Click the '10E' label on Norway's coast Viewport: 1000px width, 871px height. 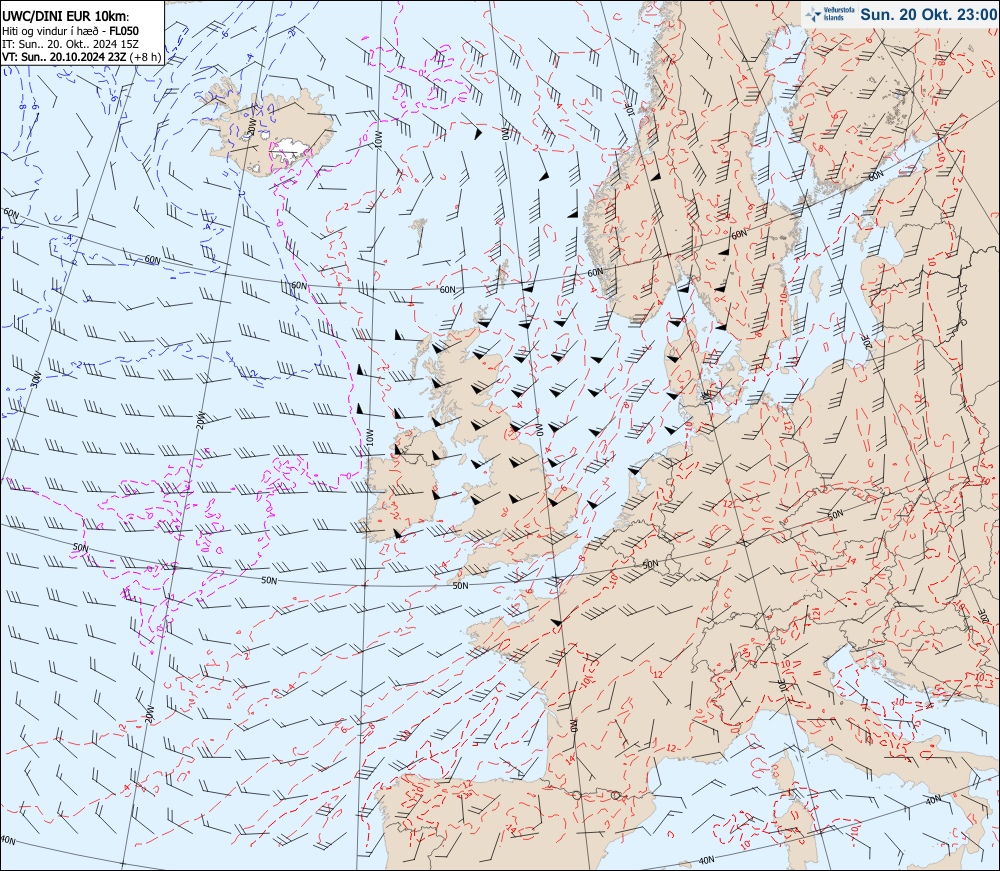[629, 110]
